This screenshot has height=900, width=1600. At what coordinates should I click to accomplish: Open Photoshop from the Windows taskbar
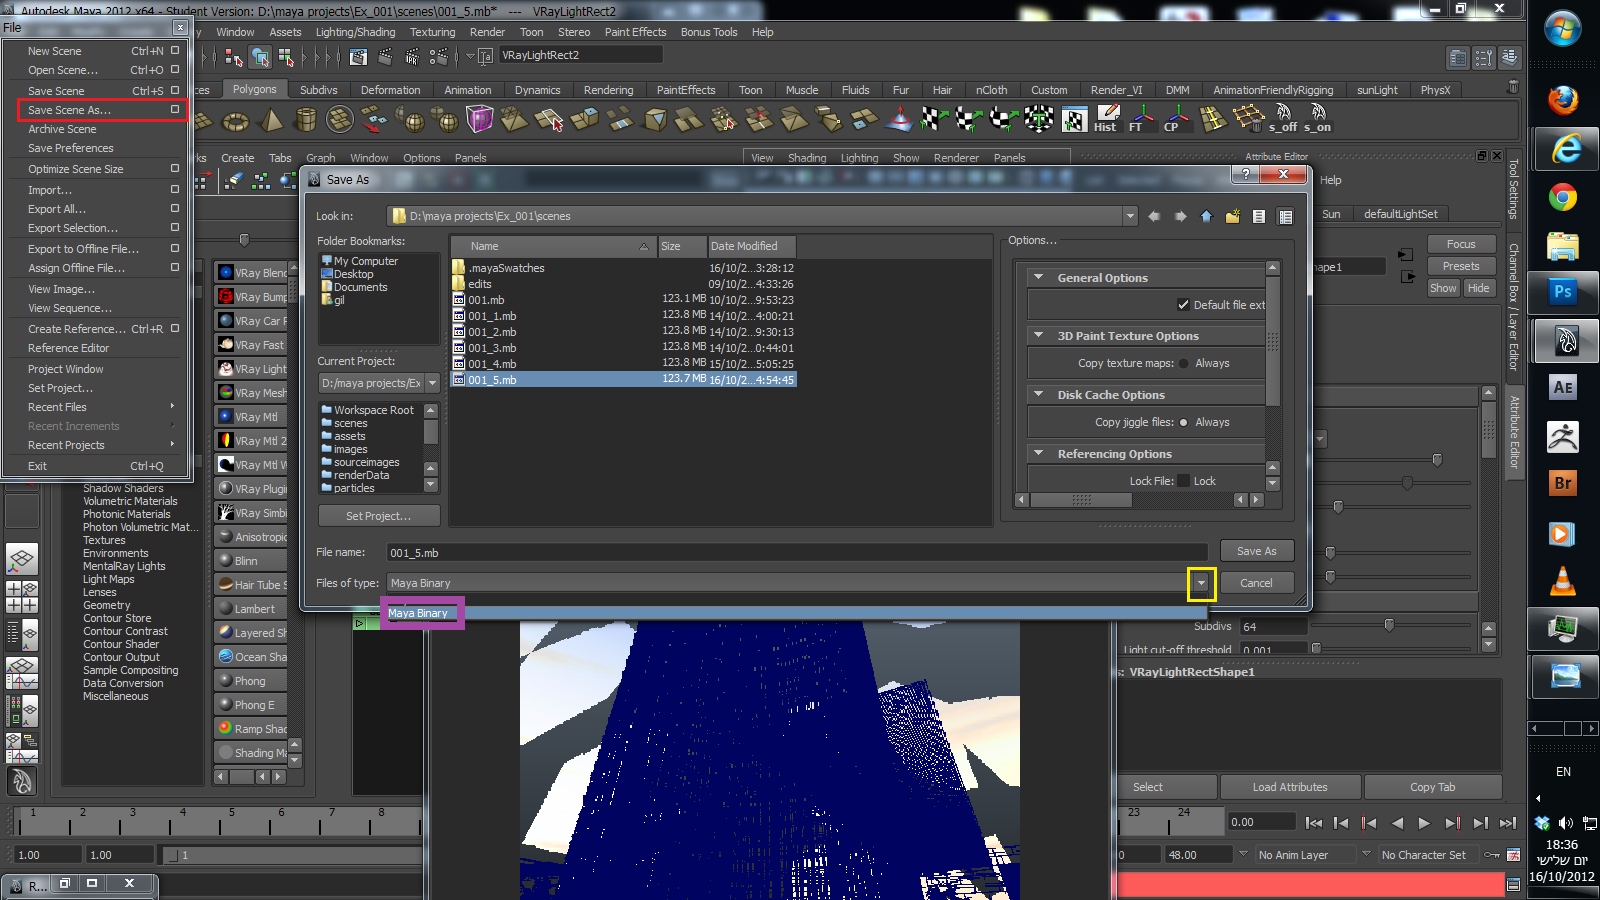click(1563, 291)
